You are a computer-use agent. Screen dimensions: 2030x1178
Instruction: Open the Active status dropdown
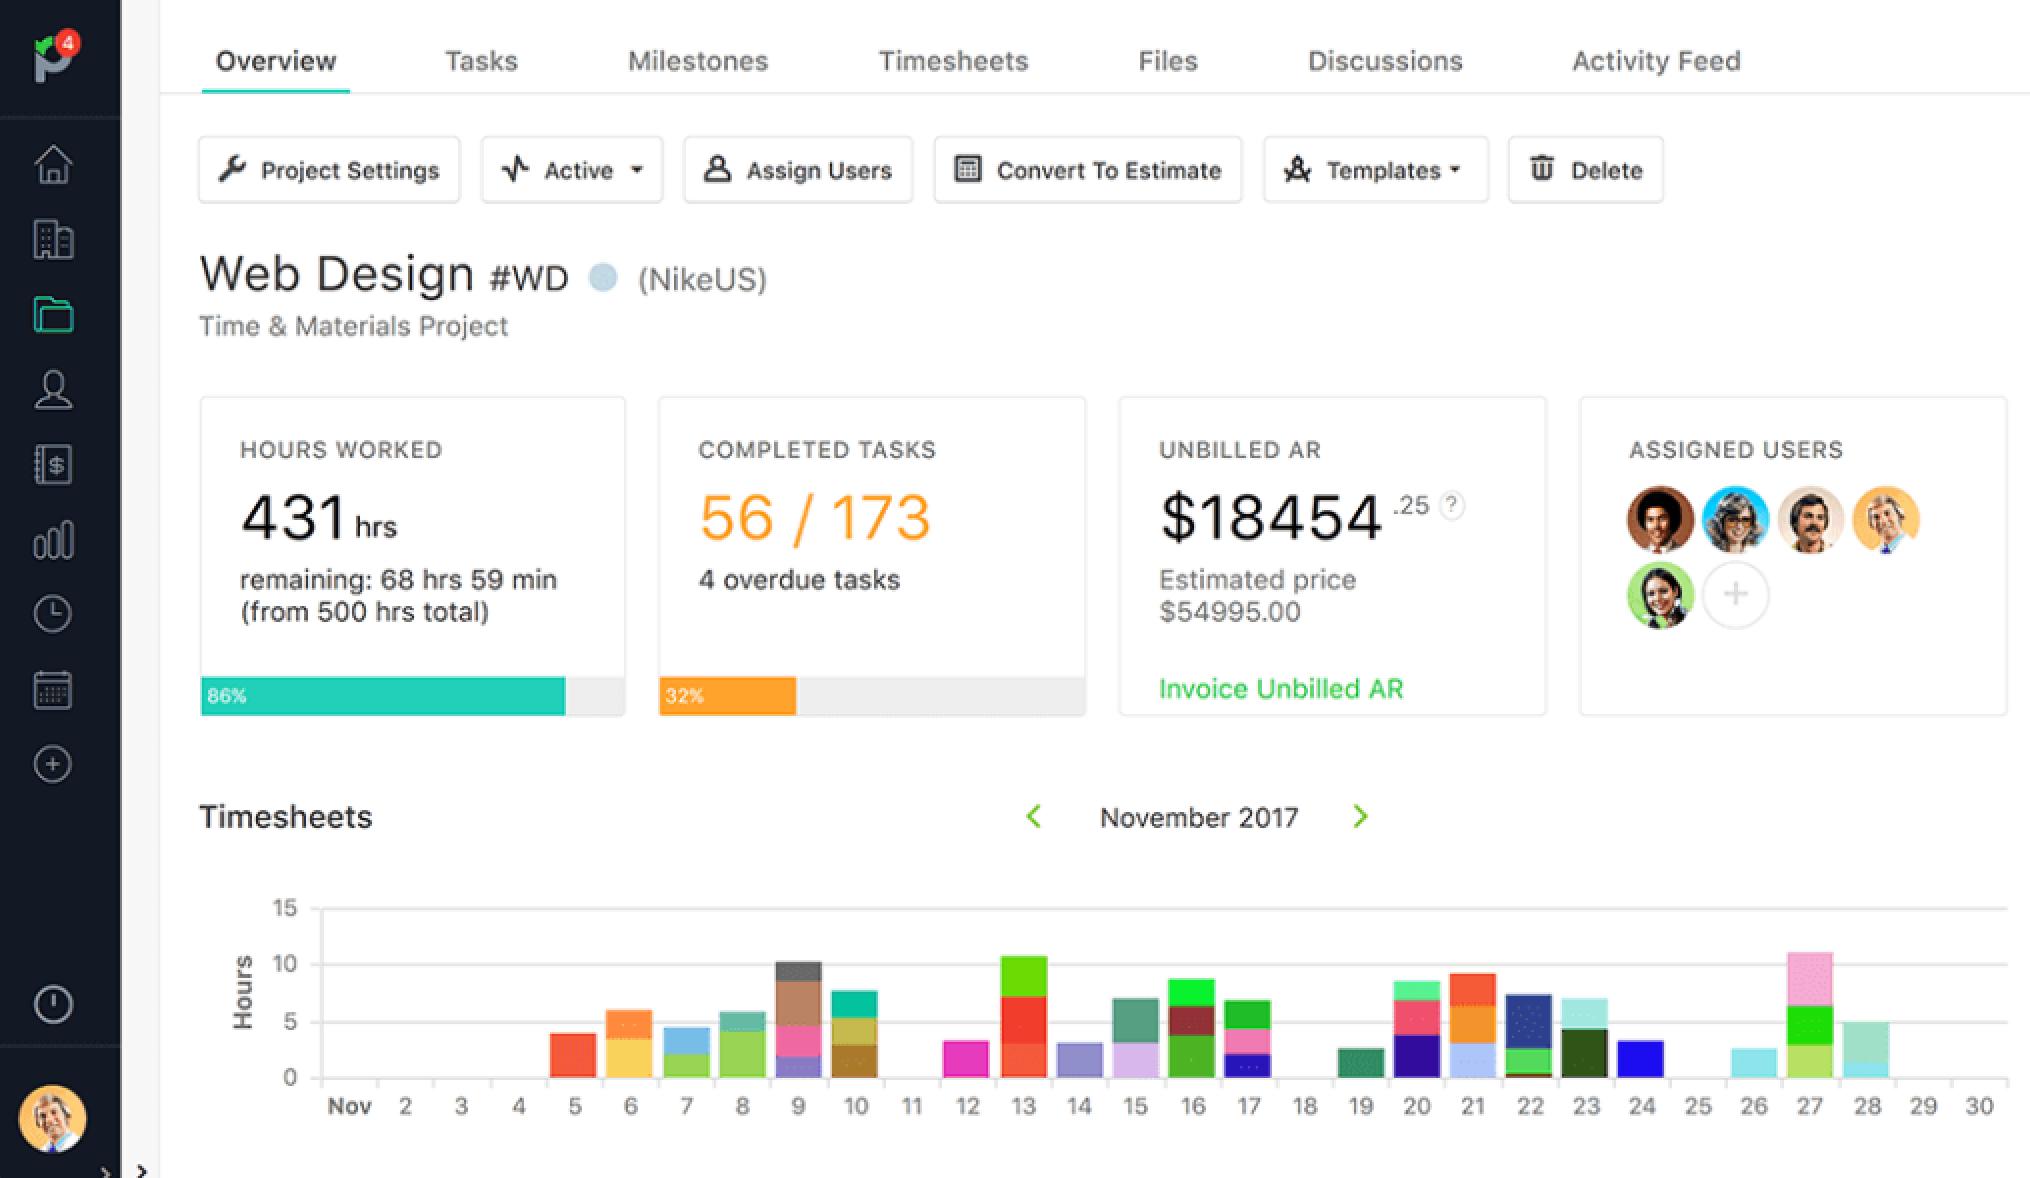[572, 170]
